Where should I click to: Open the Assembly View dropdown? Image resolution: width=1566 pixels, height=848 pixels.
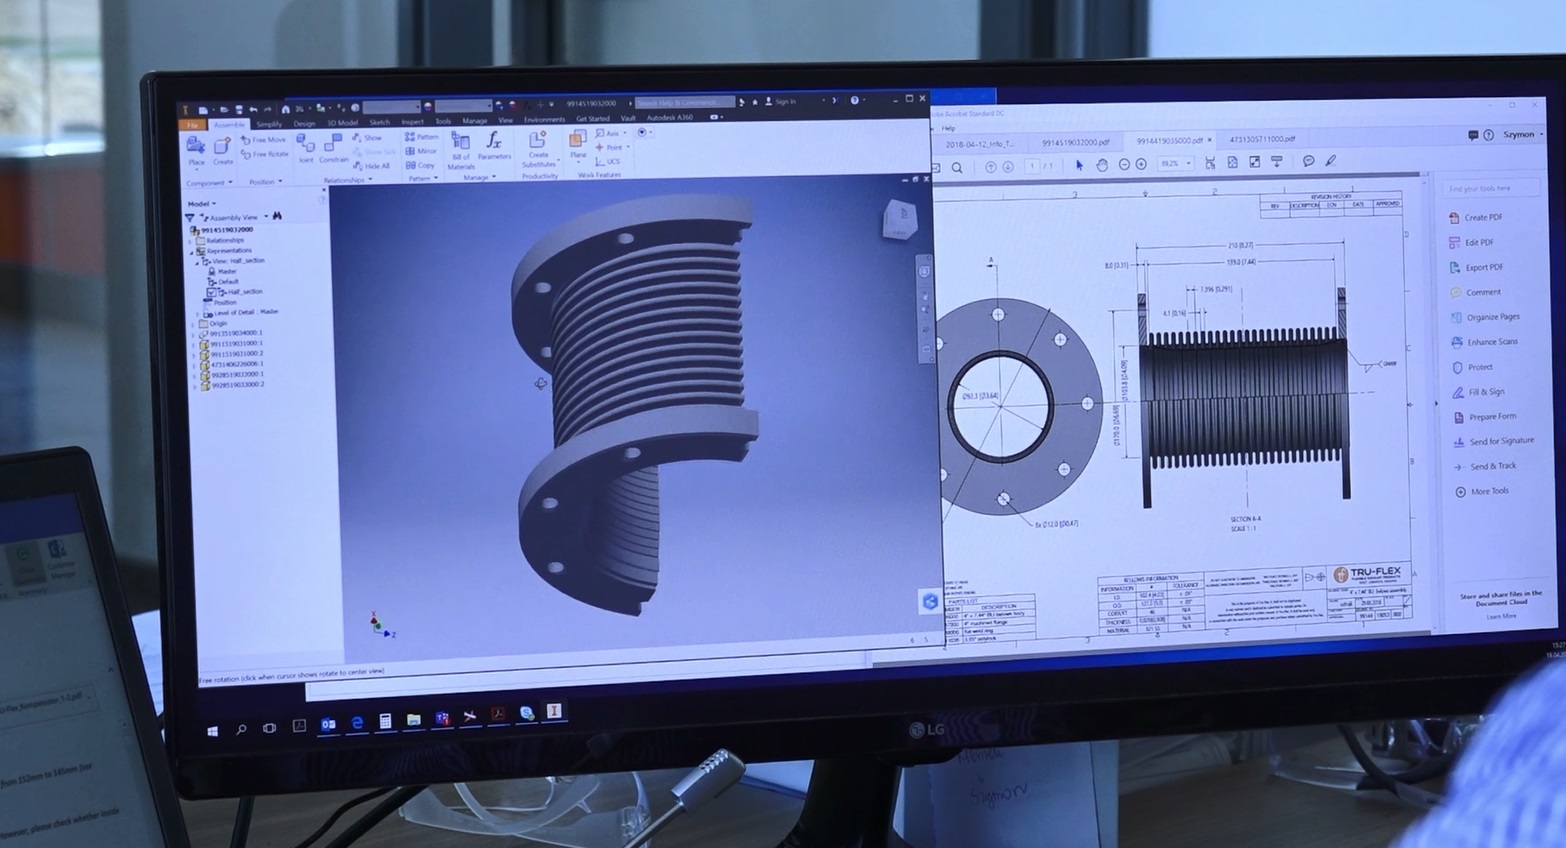[266, 216]
